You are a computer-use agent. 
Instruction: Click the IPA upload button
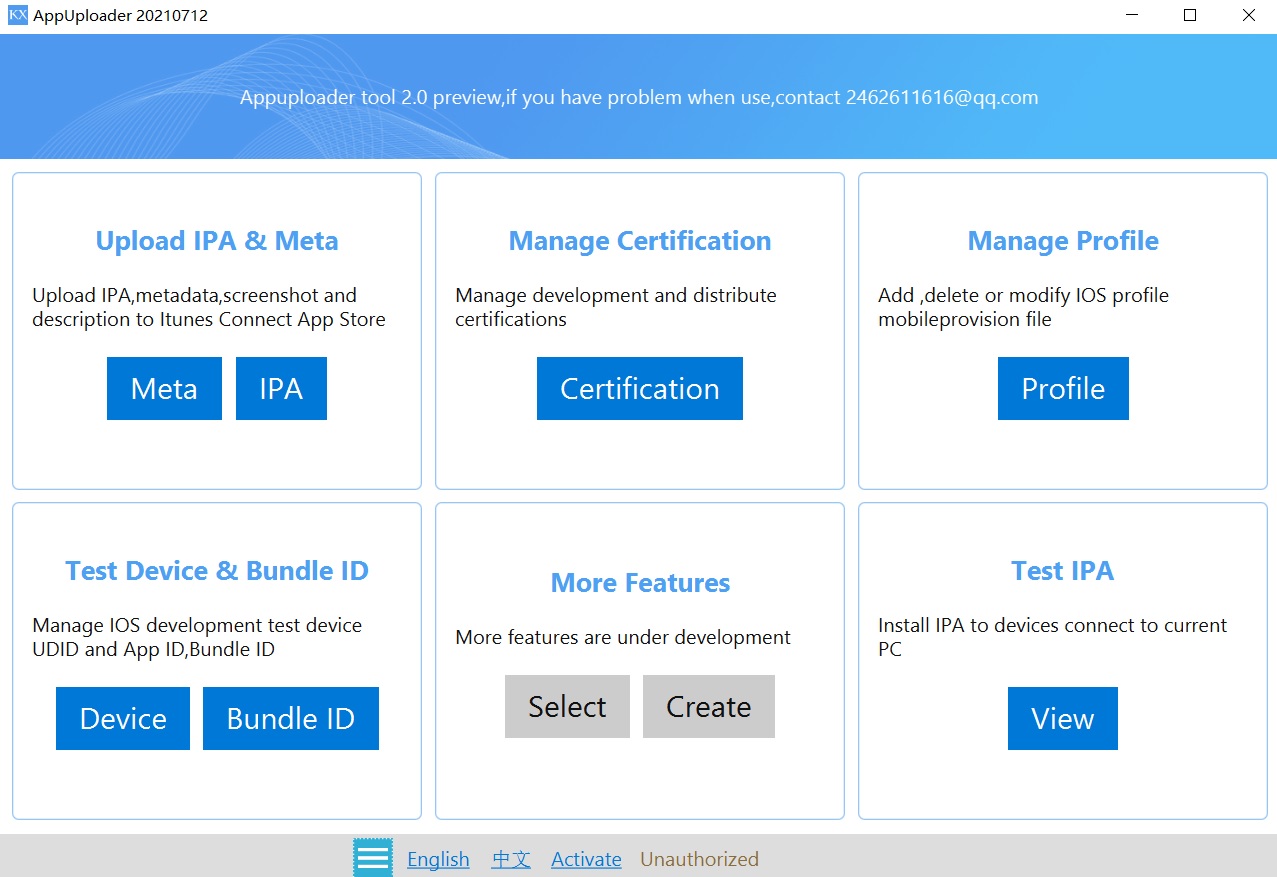click(x=281, y=388)
